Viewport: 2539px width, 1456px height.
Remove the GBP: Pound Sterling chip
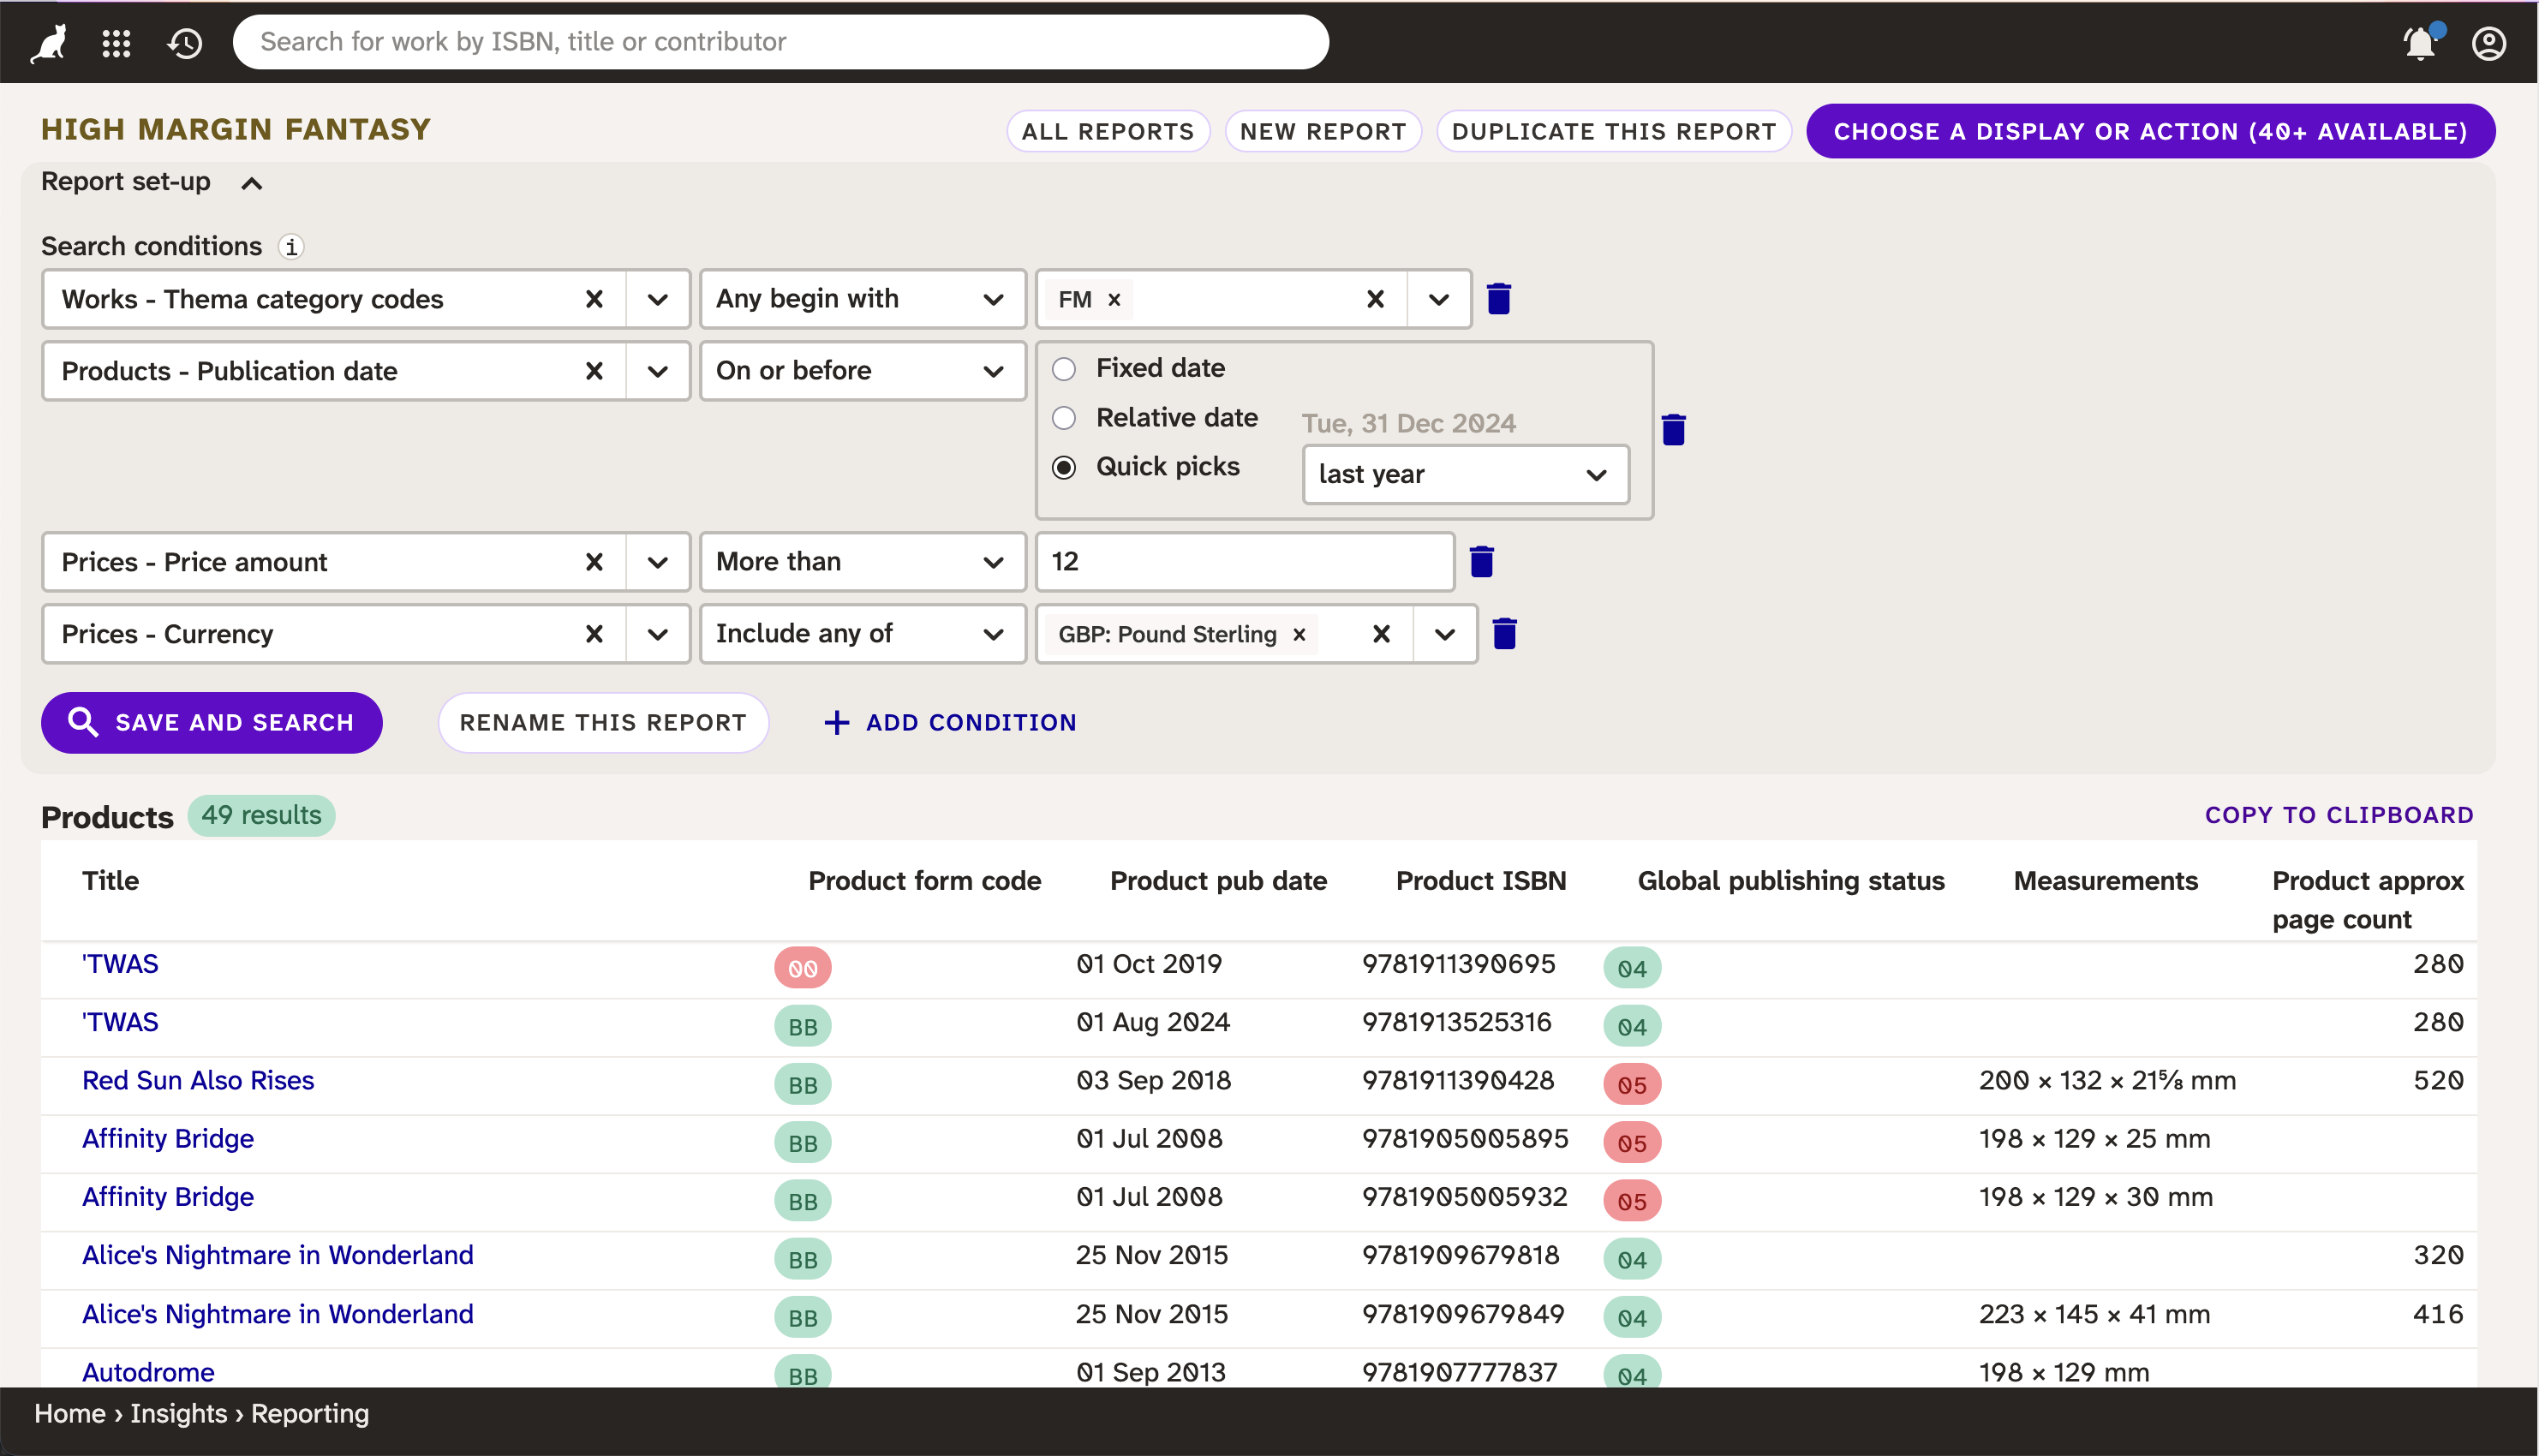point(1299,634)
